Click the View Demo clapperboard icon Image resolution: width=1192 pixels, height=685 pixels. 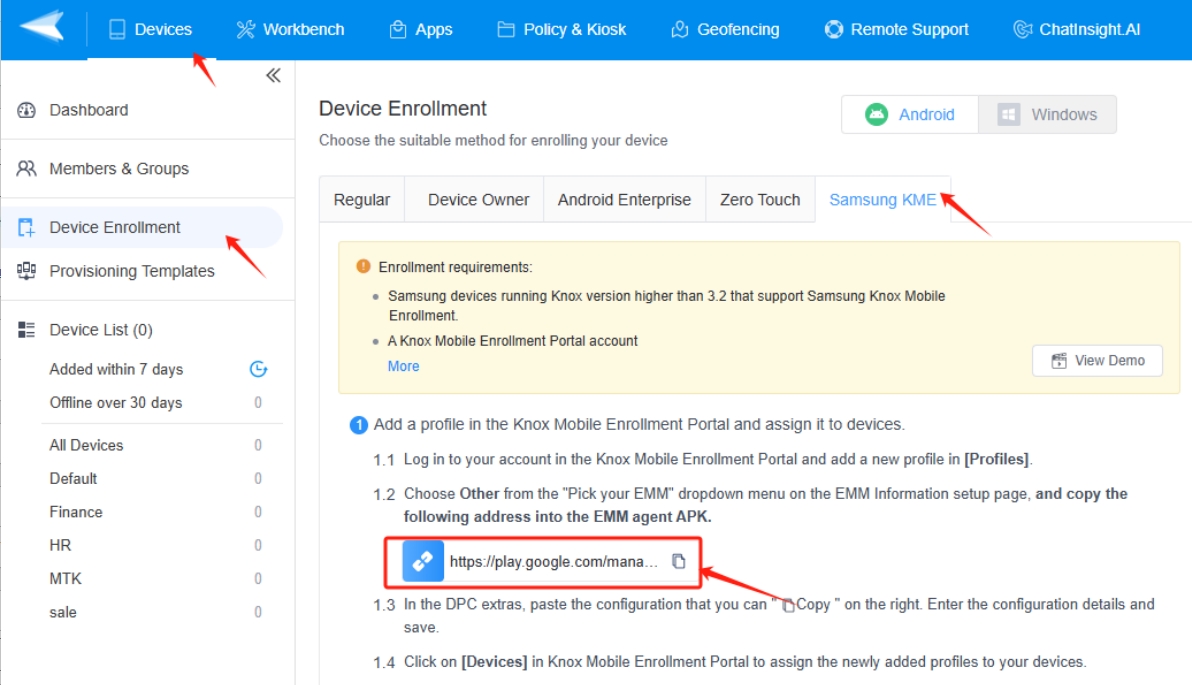click(1059, 360)
